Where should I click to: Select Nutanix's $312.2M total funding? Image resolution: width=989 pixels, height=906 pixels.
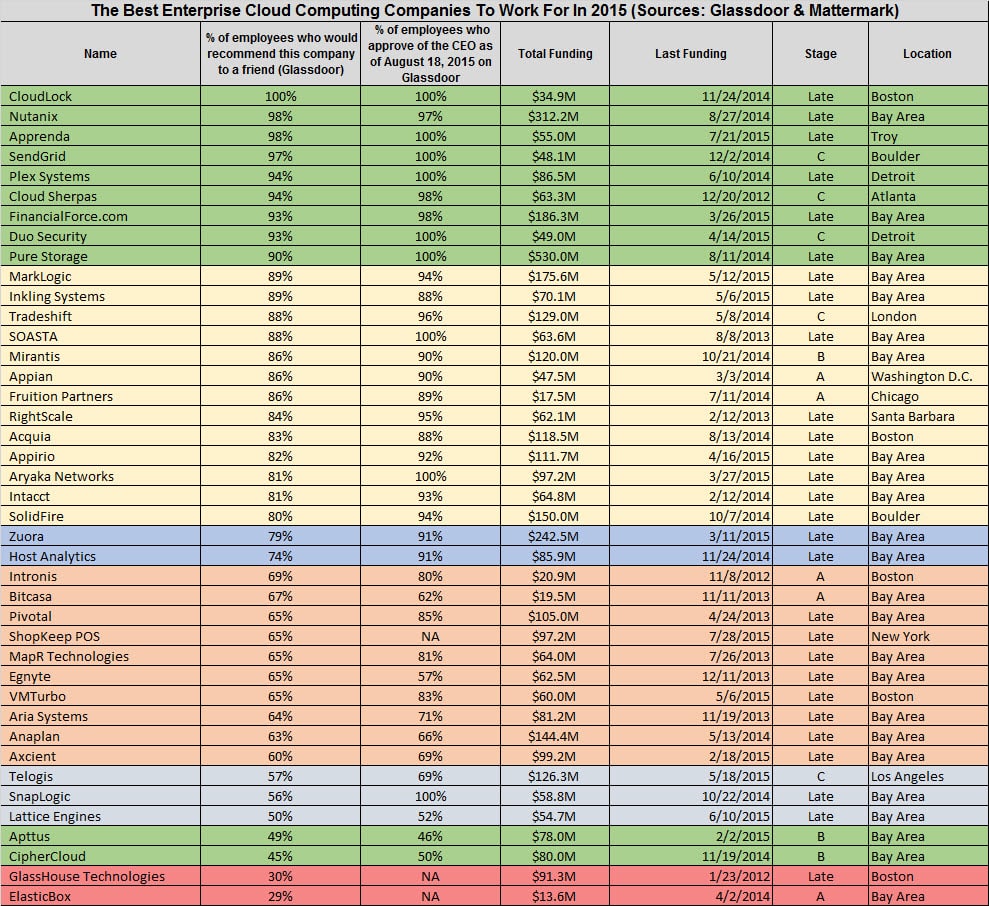point(554,117)
